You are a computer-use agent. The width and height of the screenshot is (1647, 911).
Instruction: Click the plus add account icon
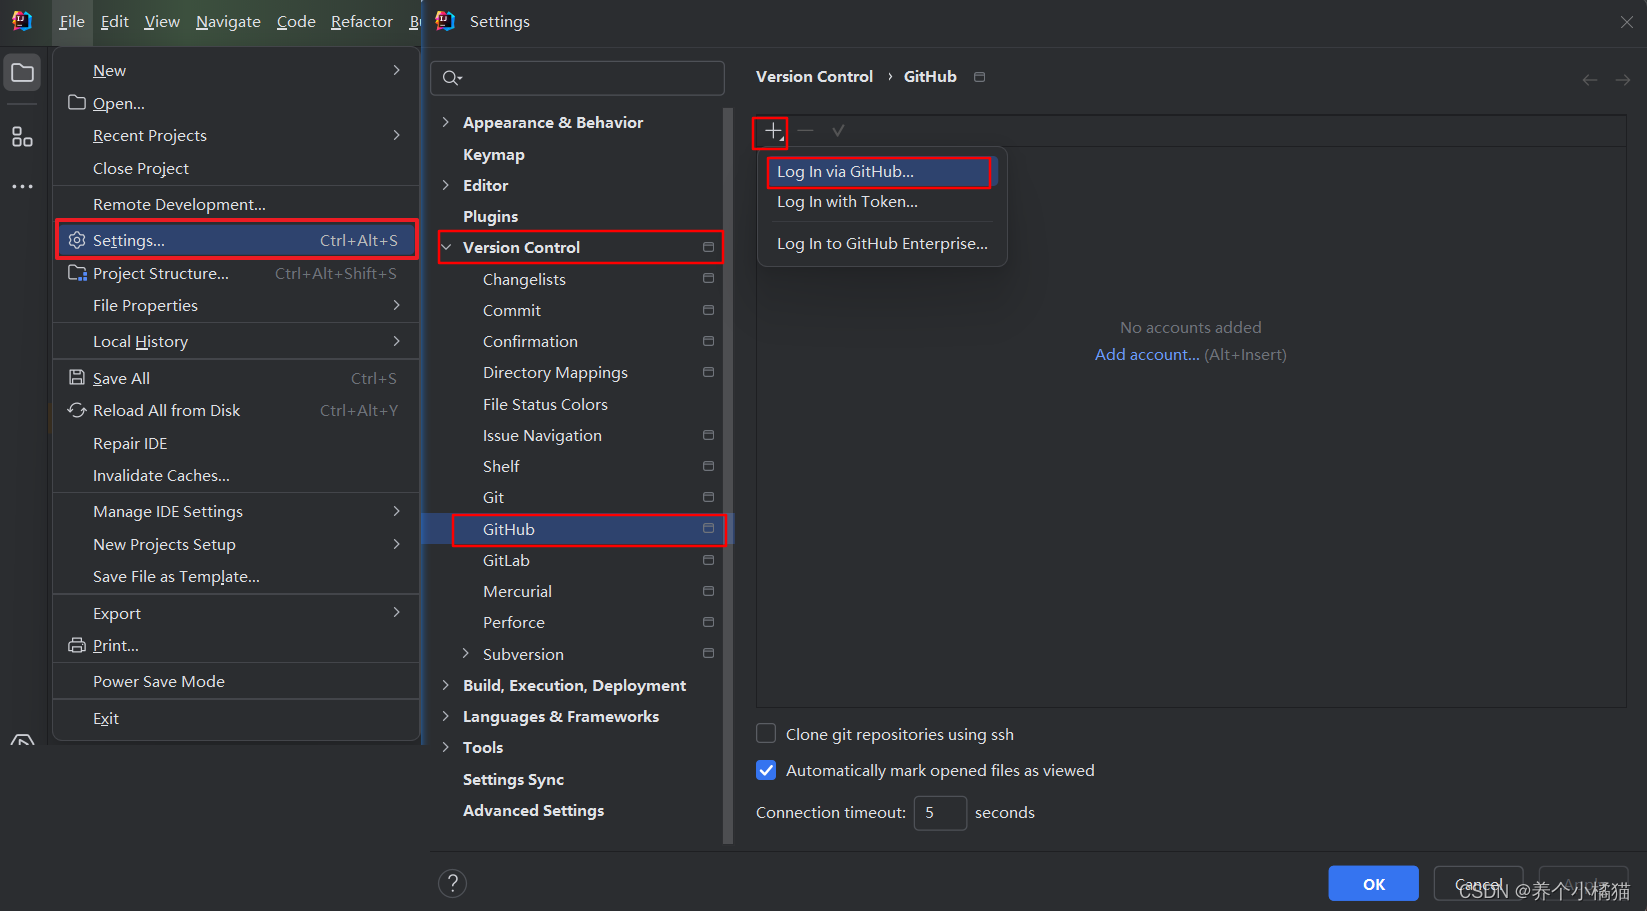coord(773,131)
